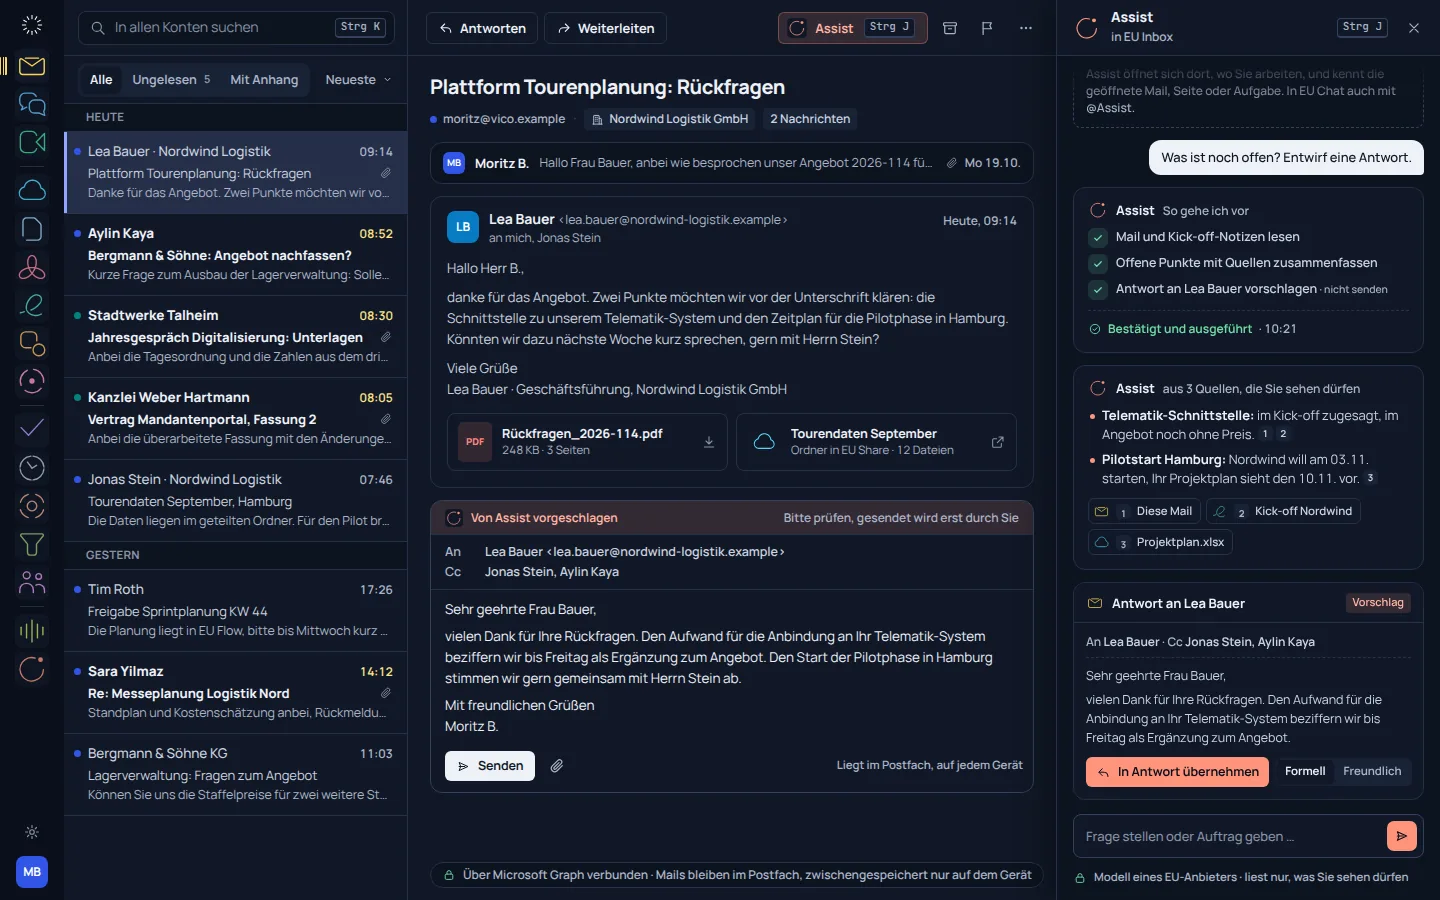Select the Formell tone option
Screen dimensions: 1440x900
click(1305, 771)
